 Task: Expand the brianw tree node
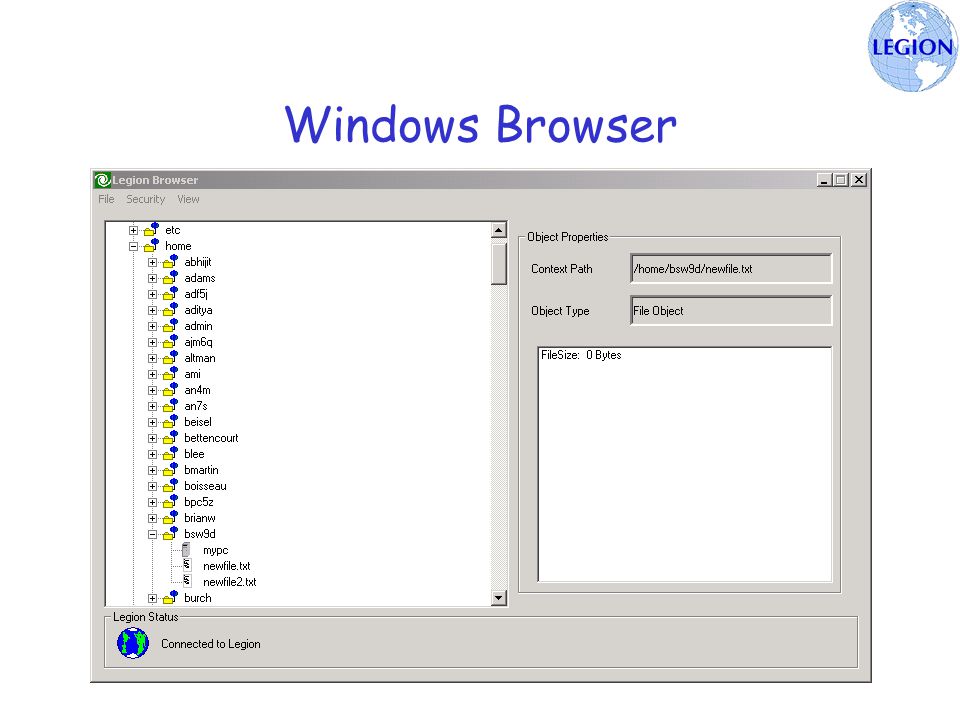152,518
